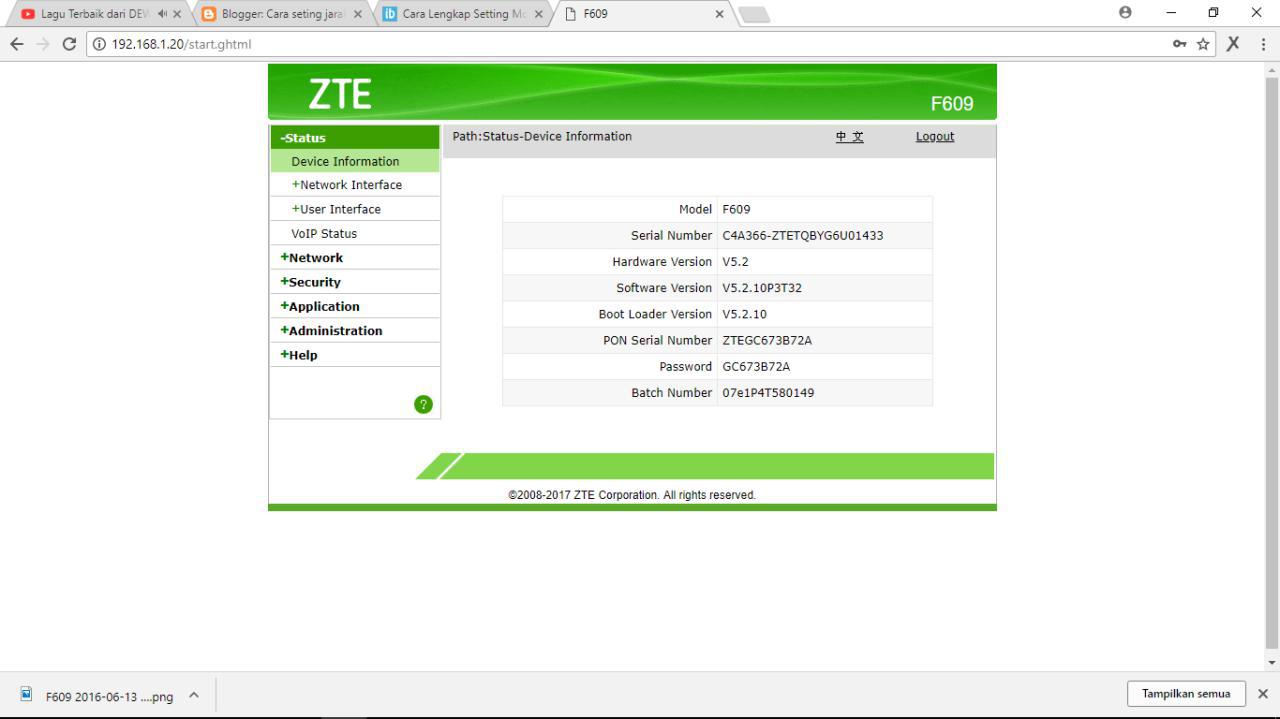Click the Logout link
The image size is (1280, 719).
934,136
